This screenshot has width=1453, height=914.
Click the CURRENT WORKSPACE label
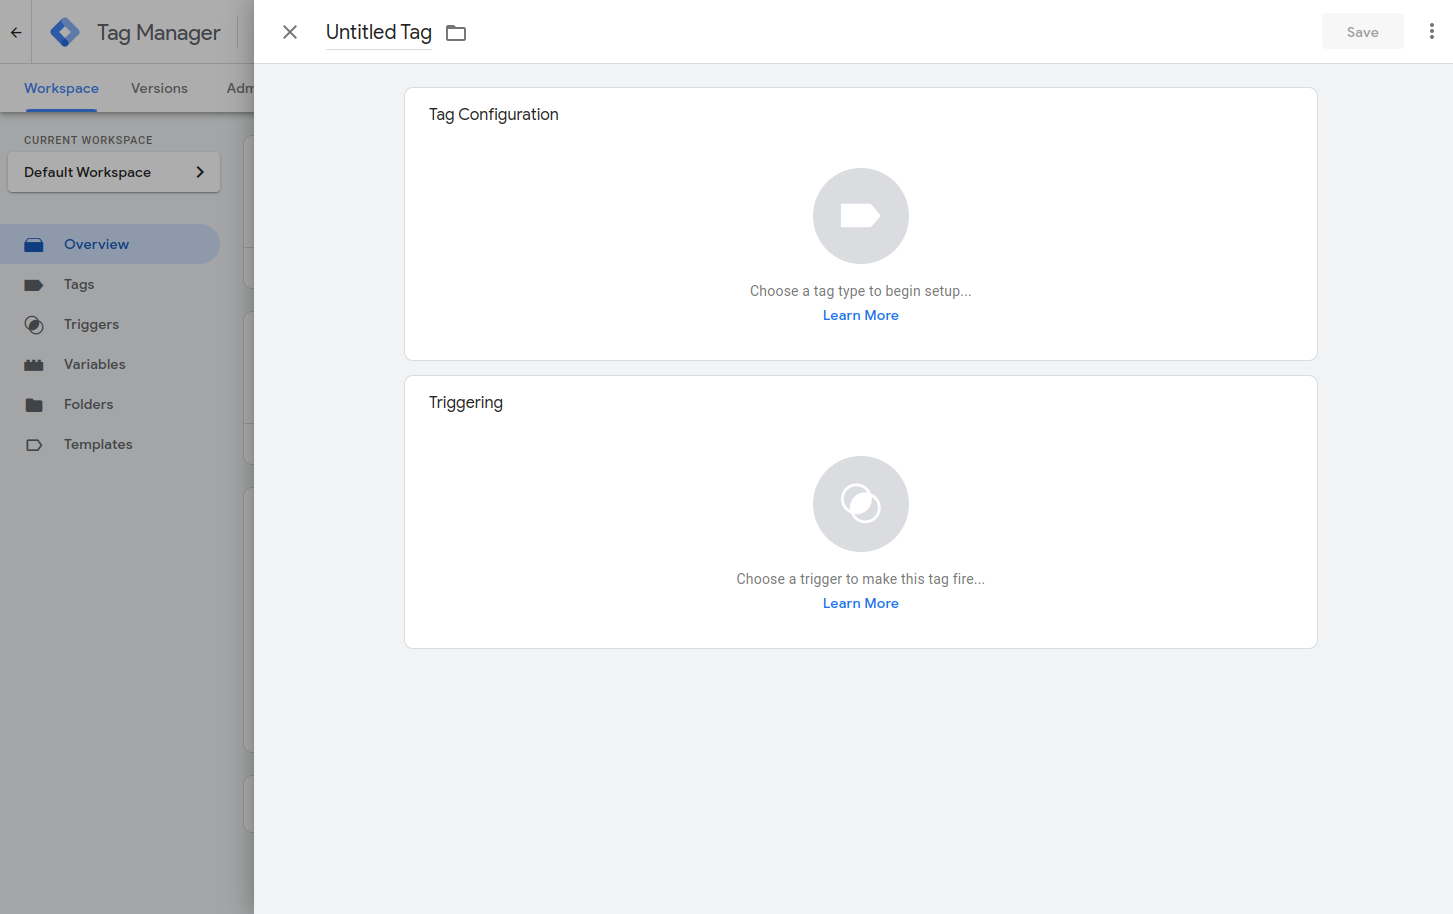(x=88, y=140)
